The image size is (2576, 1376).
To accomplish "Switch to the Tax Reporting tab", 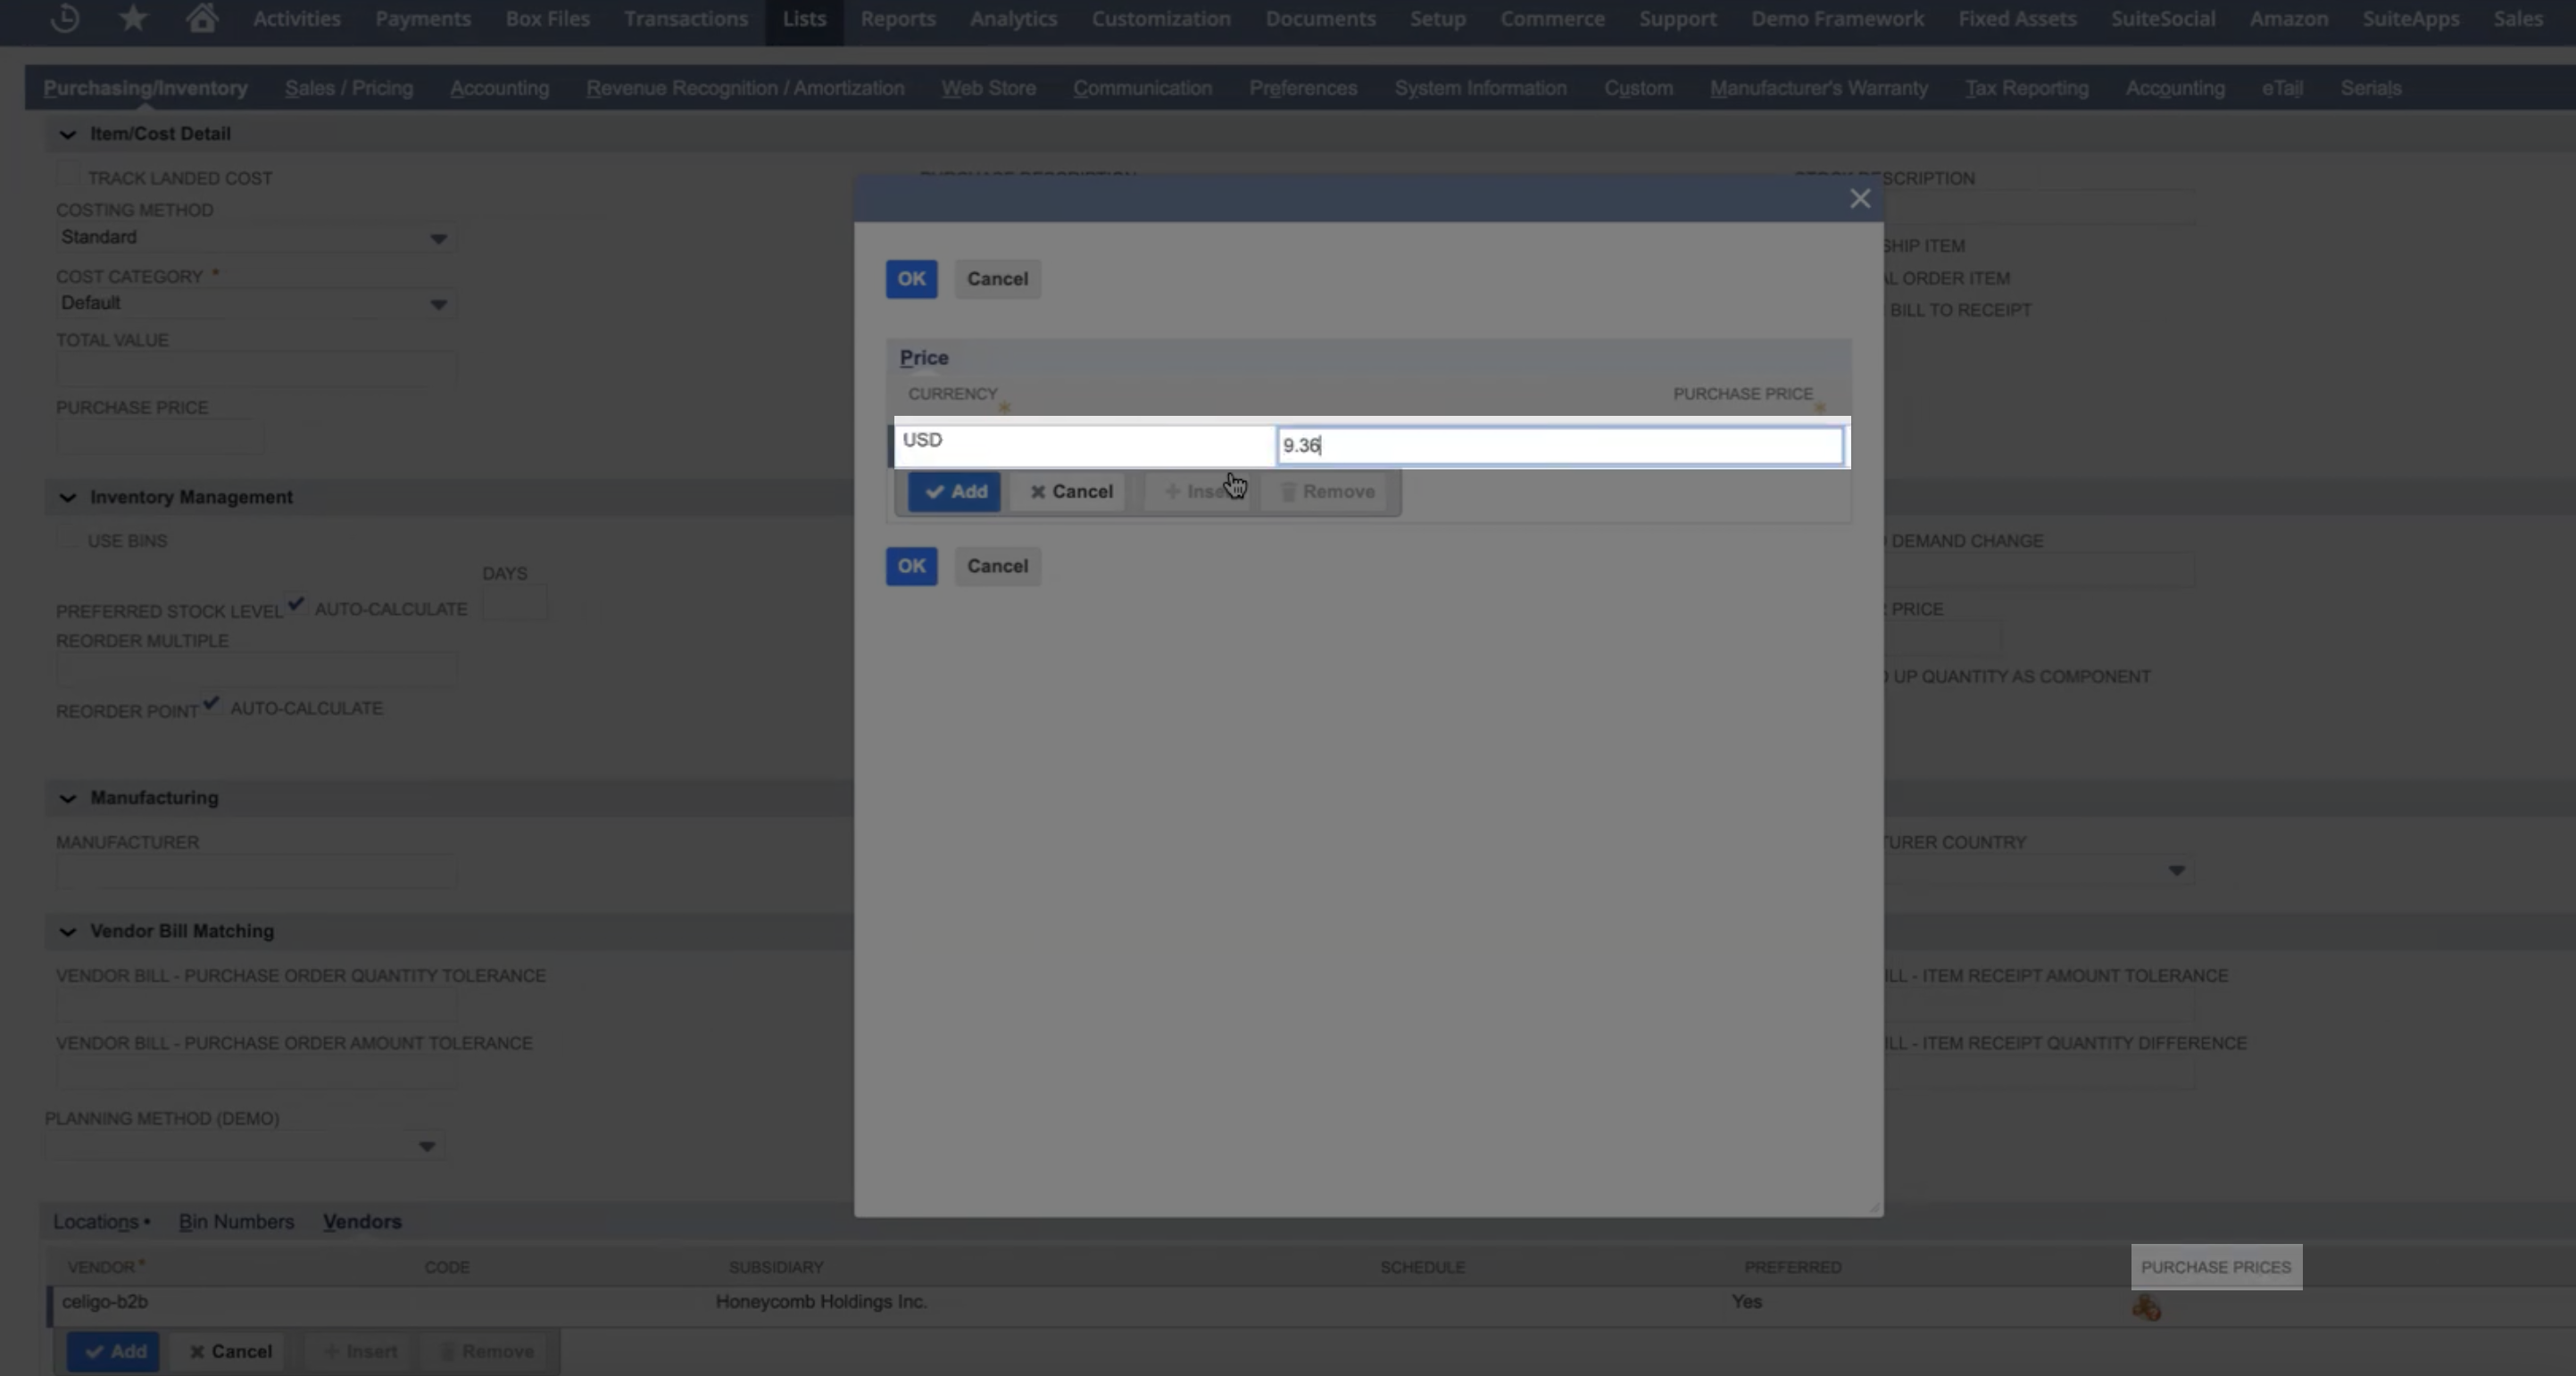I will [x=2026, y=88].
